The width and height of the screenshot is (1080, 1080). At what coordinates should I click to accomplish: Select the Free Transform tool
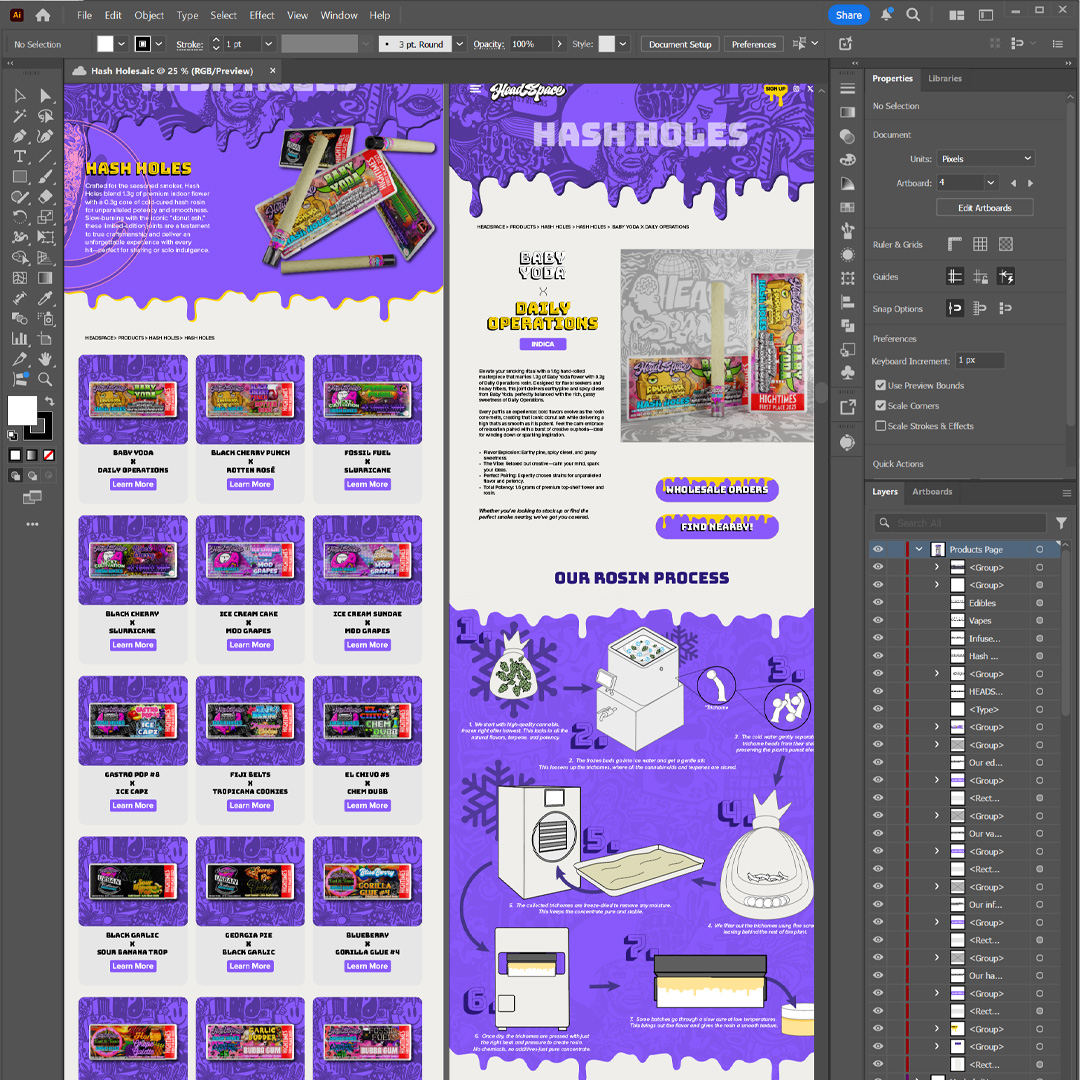45,238
